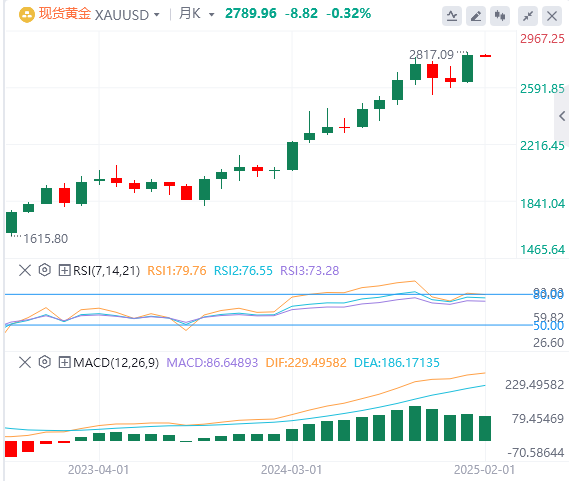Select the 现货黄金 instrument name
569x481 pixels.
(65, 14)
